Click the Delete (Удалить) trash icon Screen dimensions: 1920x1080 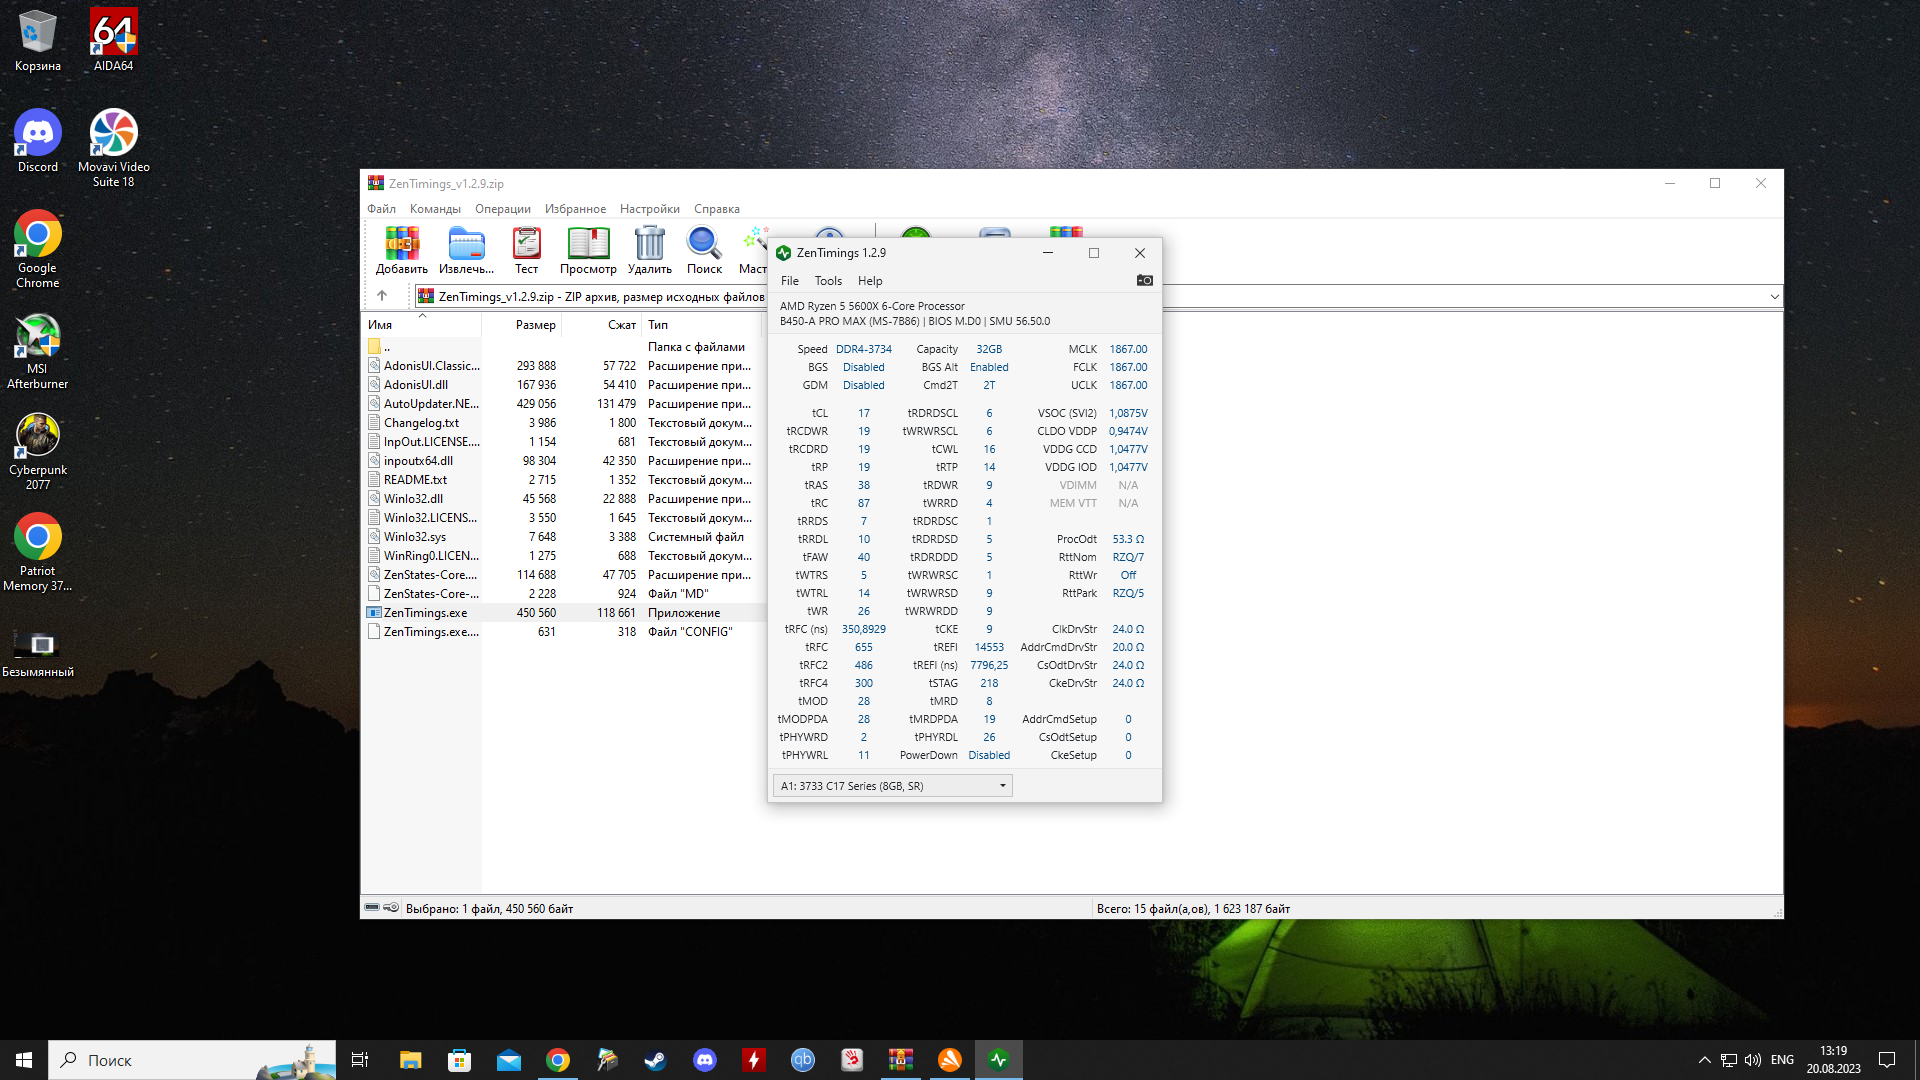coord(649,244)
